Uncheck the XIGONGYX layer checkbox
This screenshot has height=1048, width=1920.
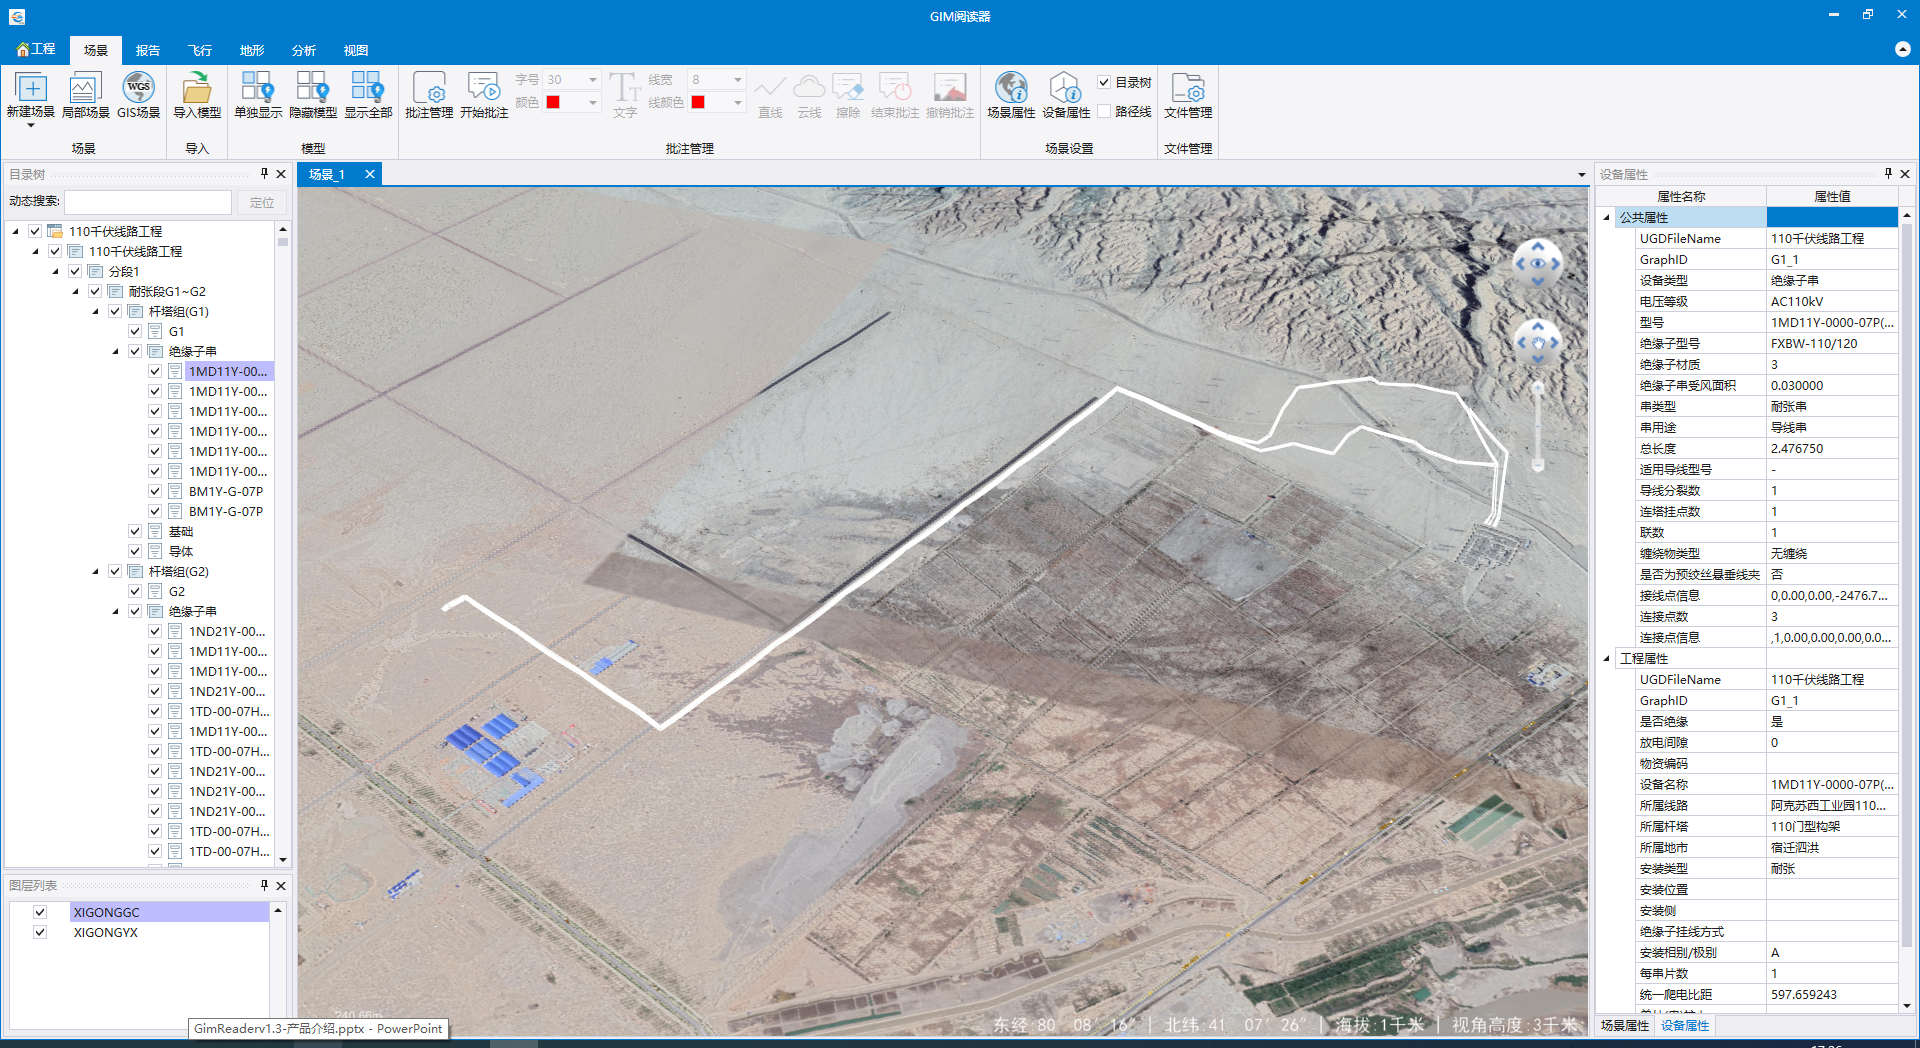pos(40,932)
